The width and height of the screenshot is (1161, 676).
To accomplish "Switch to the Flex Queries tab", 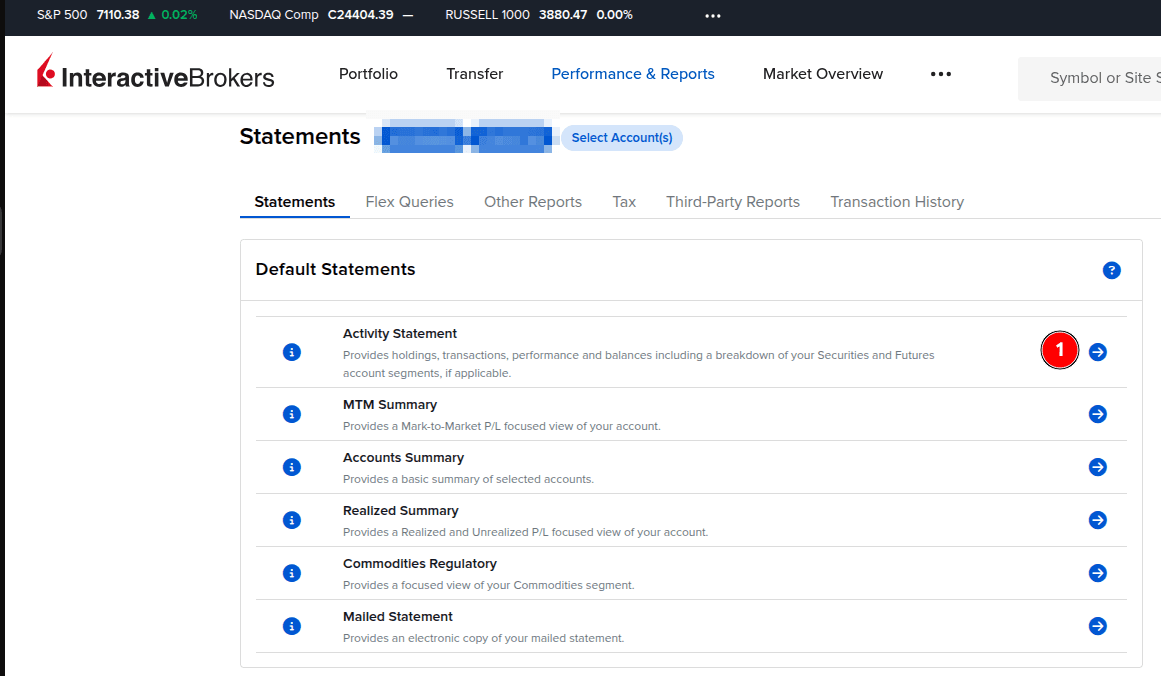I will click(409, 202).
